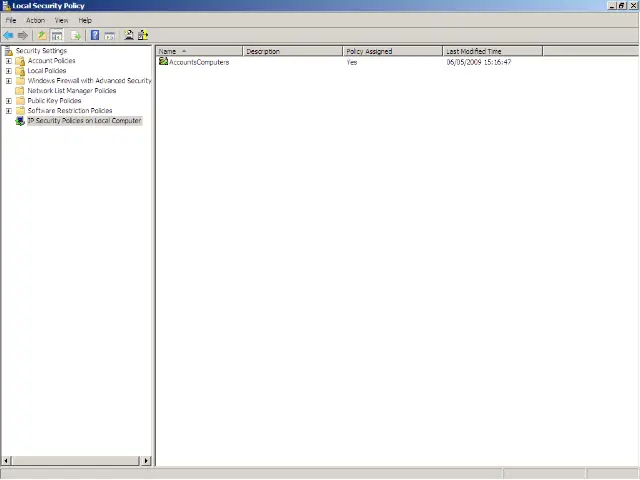Viewport: 640px width, 480px height.
Task: Toggle the Show/Hide Action Pane icon
Action: [109, 36]
